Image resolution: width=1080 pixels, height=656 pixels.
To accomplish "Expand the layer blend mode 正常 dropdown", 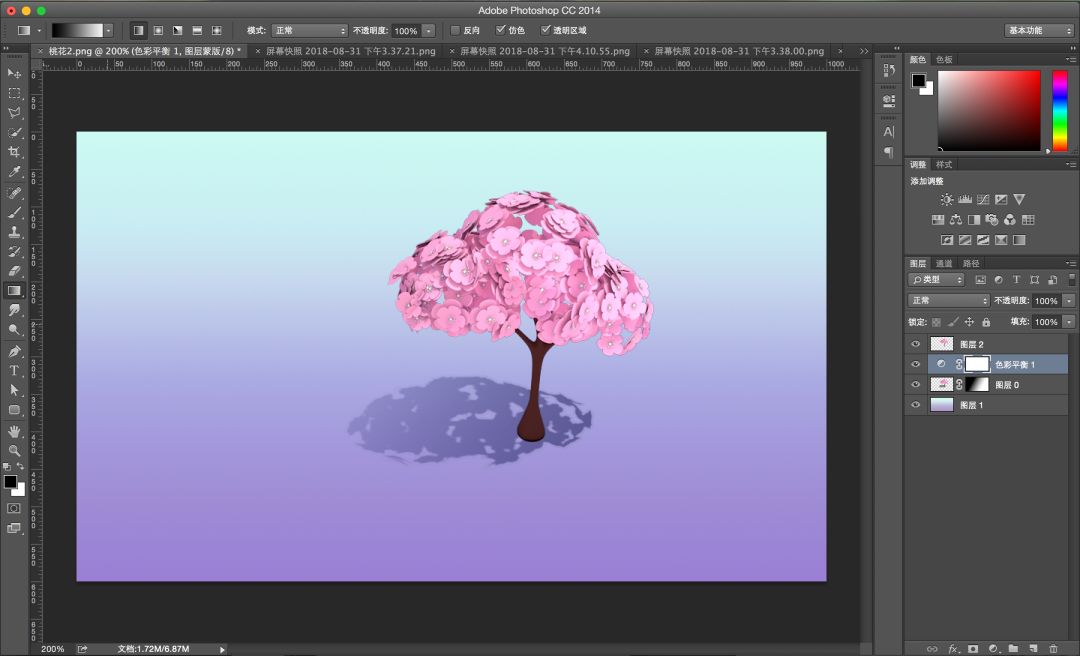I will pyautogui.click(x=948, y=301).
